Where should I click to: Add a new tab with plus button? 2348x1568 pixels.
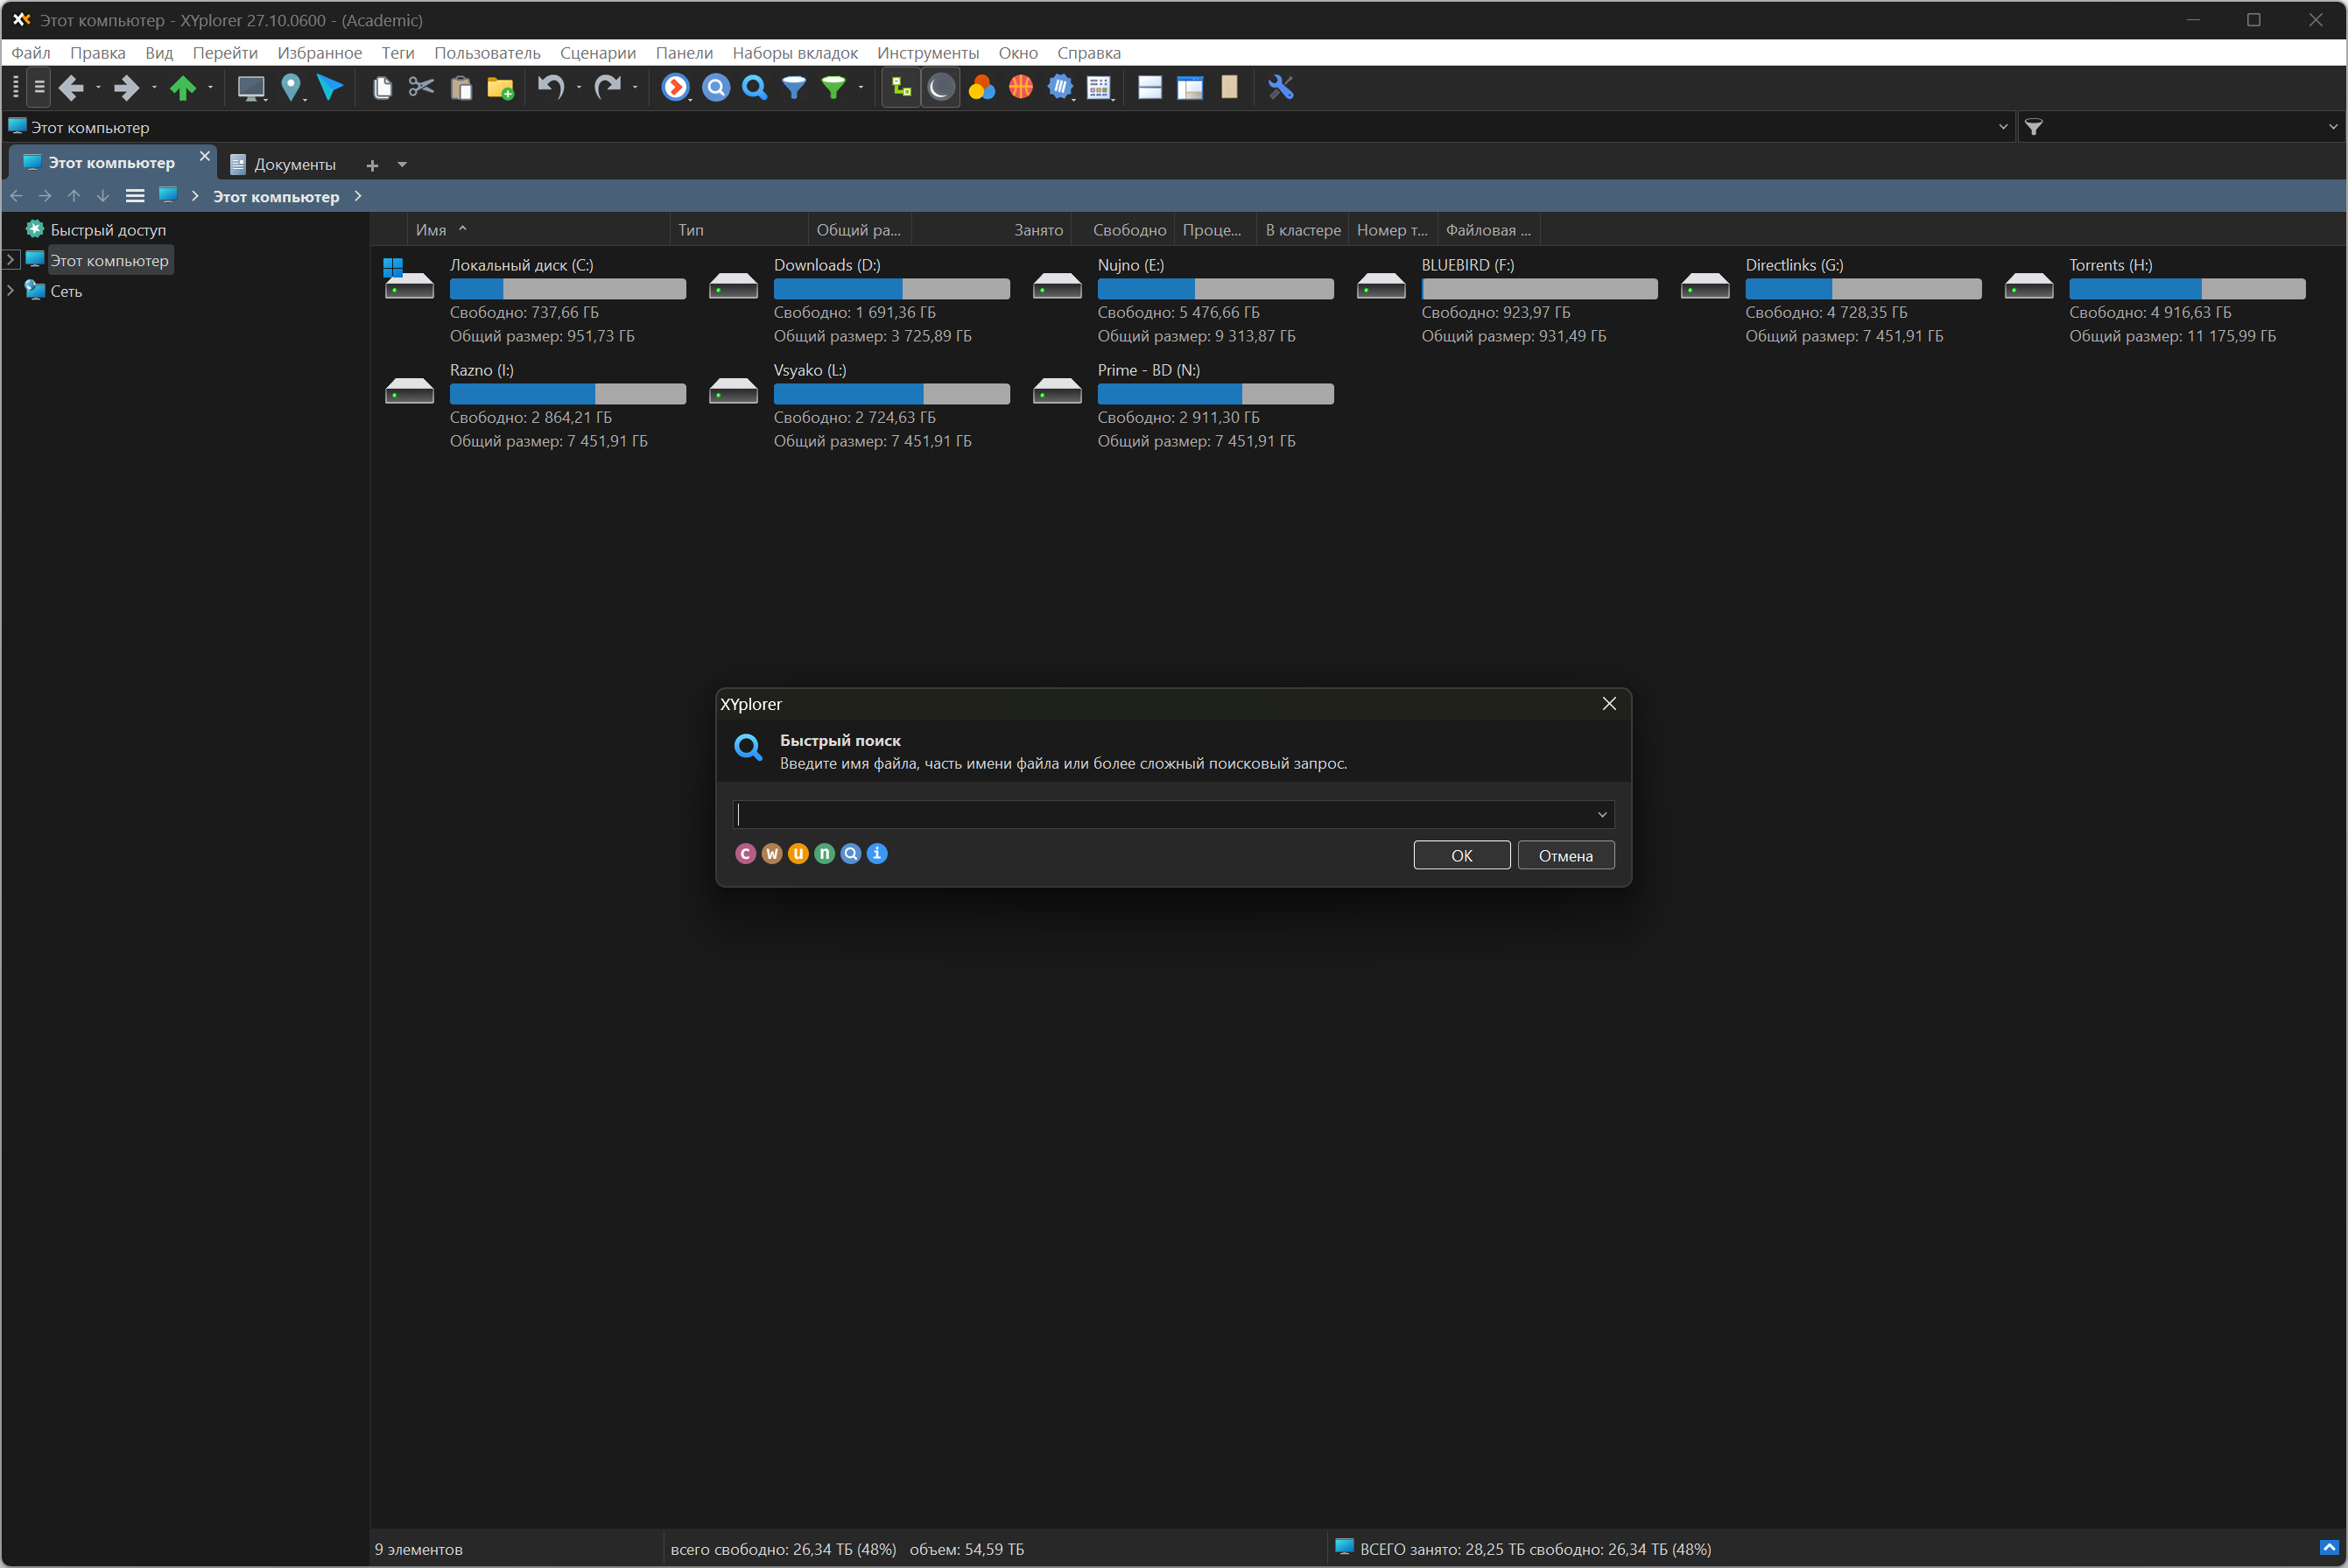click(372, 165)
